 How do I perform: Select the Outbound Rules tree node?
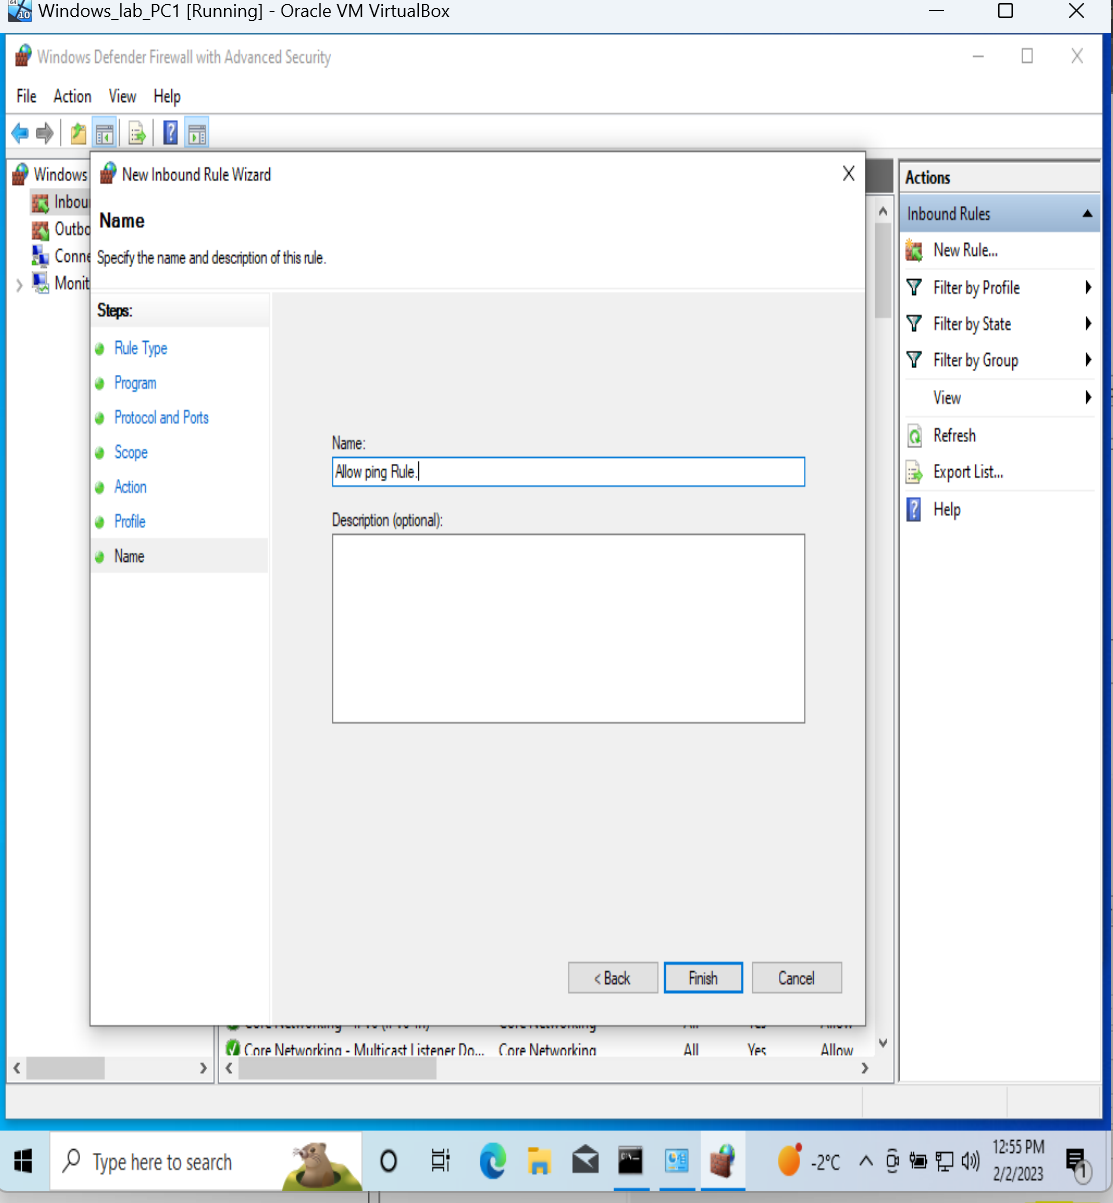60,229
